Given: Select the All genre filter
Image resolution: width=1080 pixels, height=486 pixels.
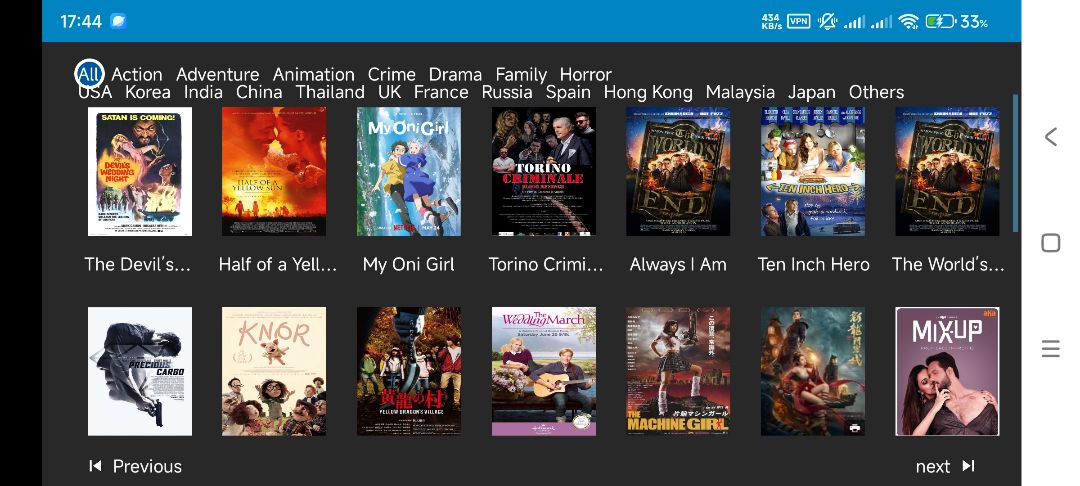Looking at the screenshot, I should point(90,74).
